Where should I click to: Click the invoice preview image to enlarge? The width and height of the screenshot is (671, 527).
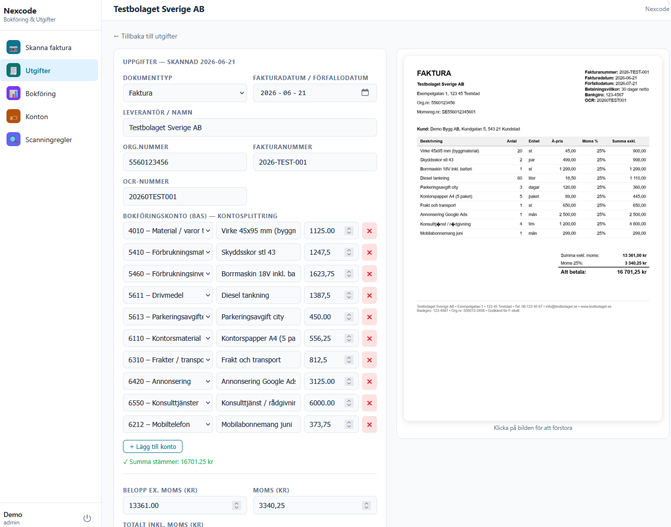533,238
